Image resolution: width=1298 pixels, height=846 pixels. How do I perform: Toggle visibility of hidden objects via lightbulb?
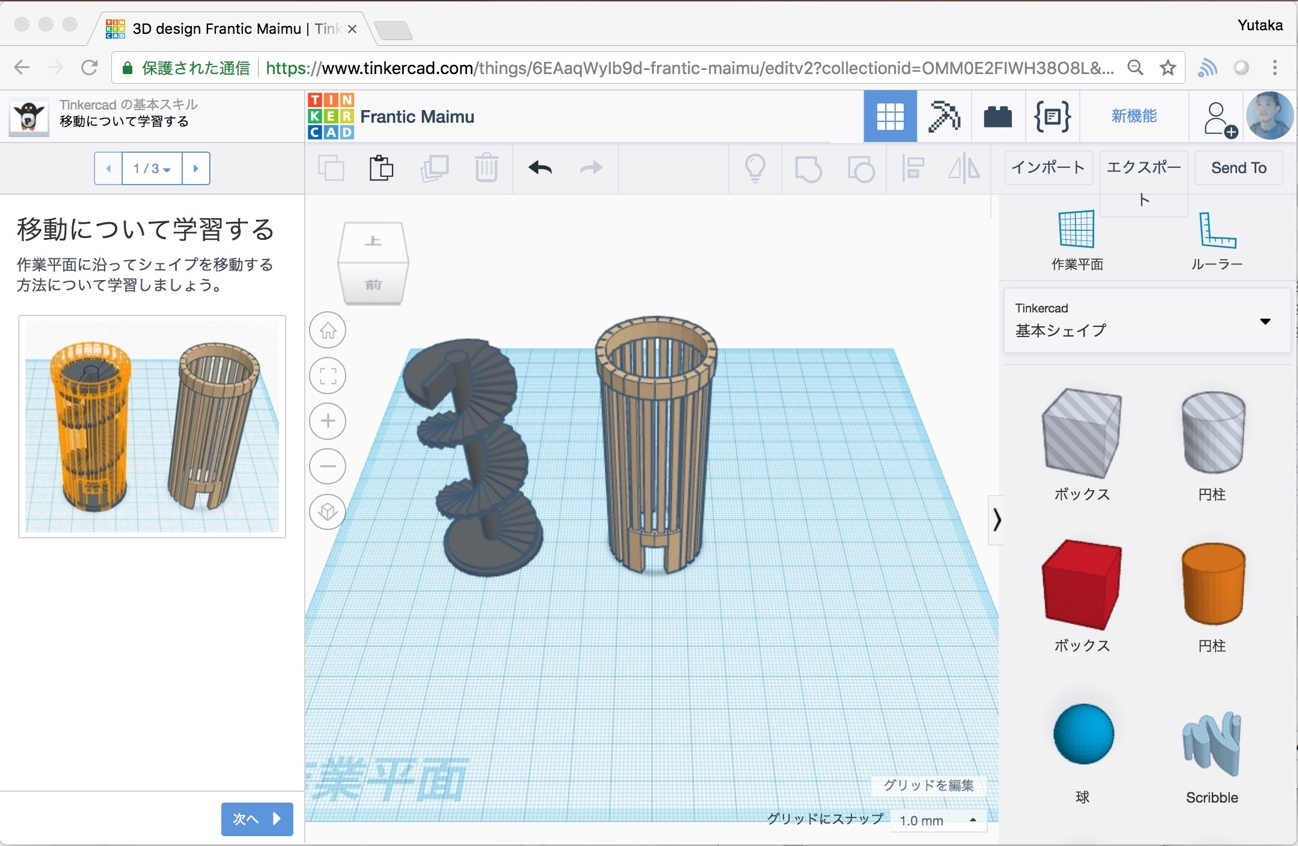[756, 168]
